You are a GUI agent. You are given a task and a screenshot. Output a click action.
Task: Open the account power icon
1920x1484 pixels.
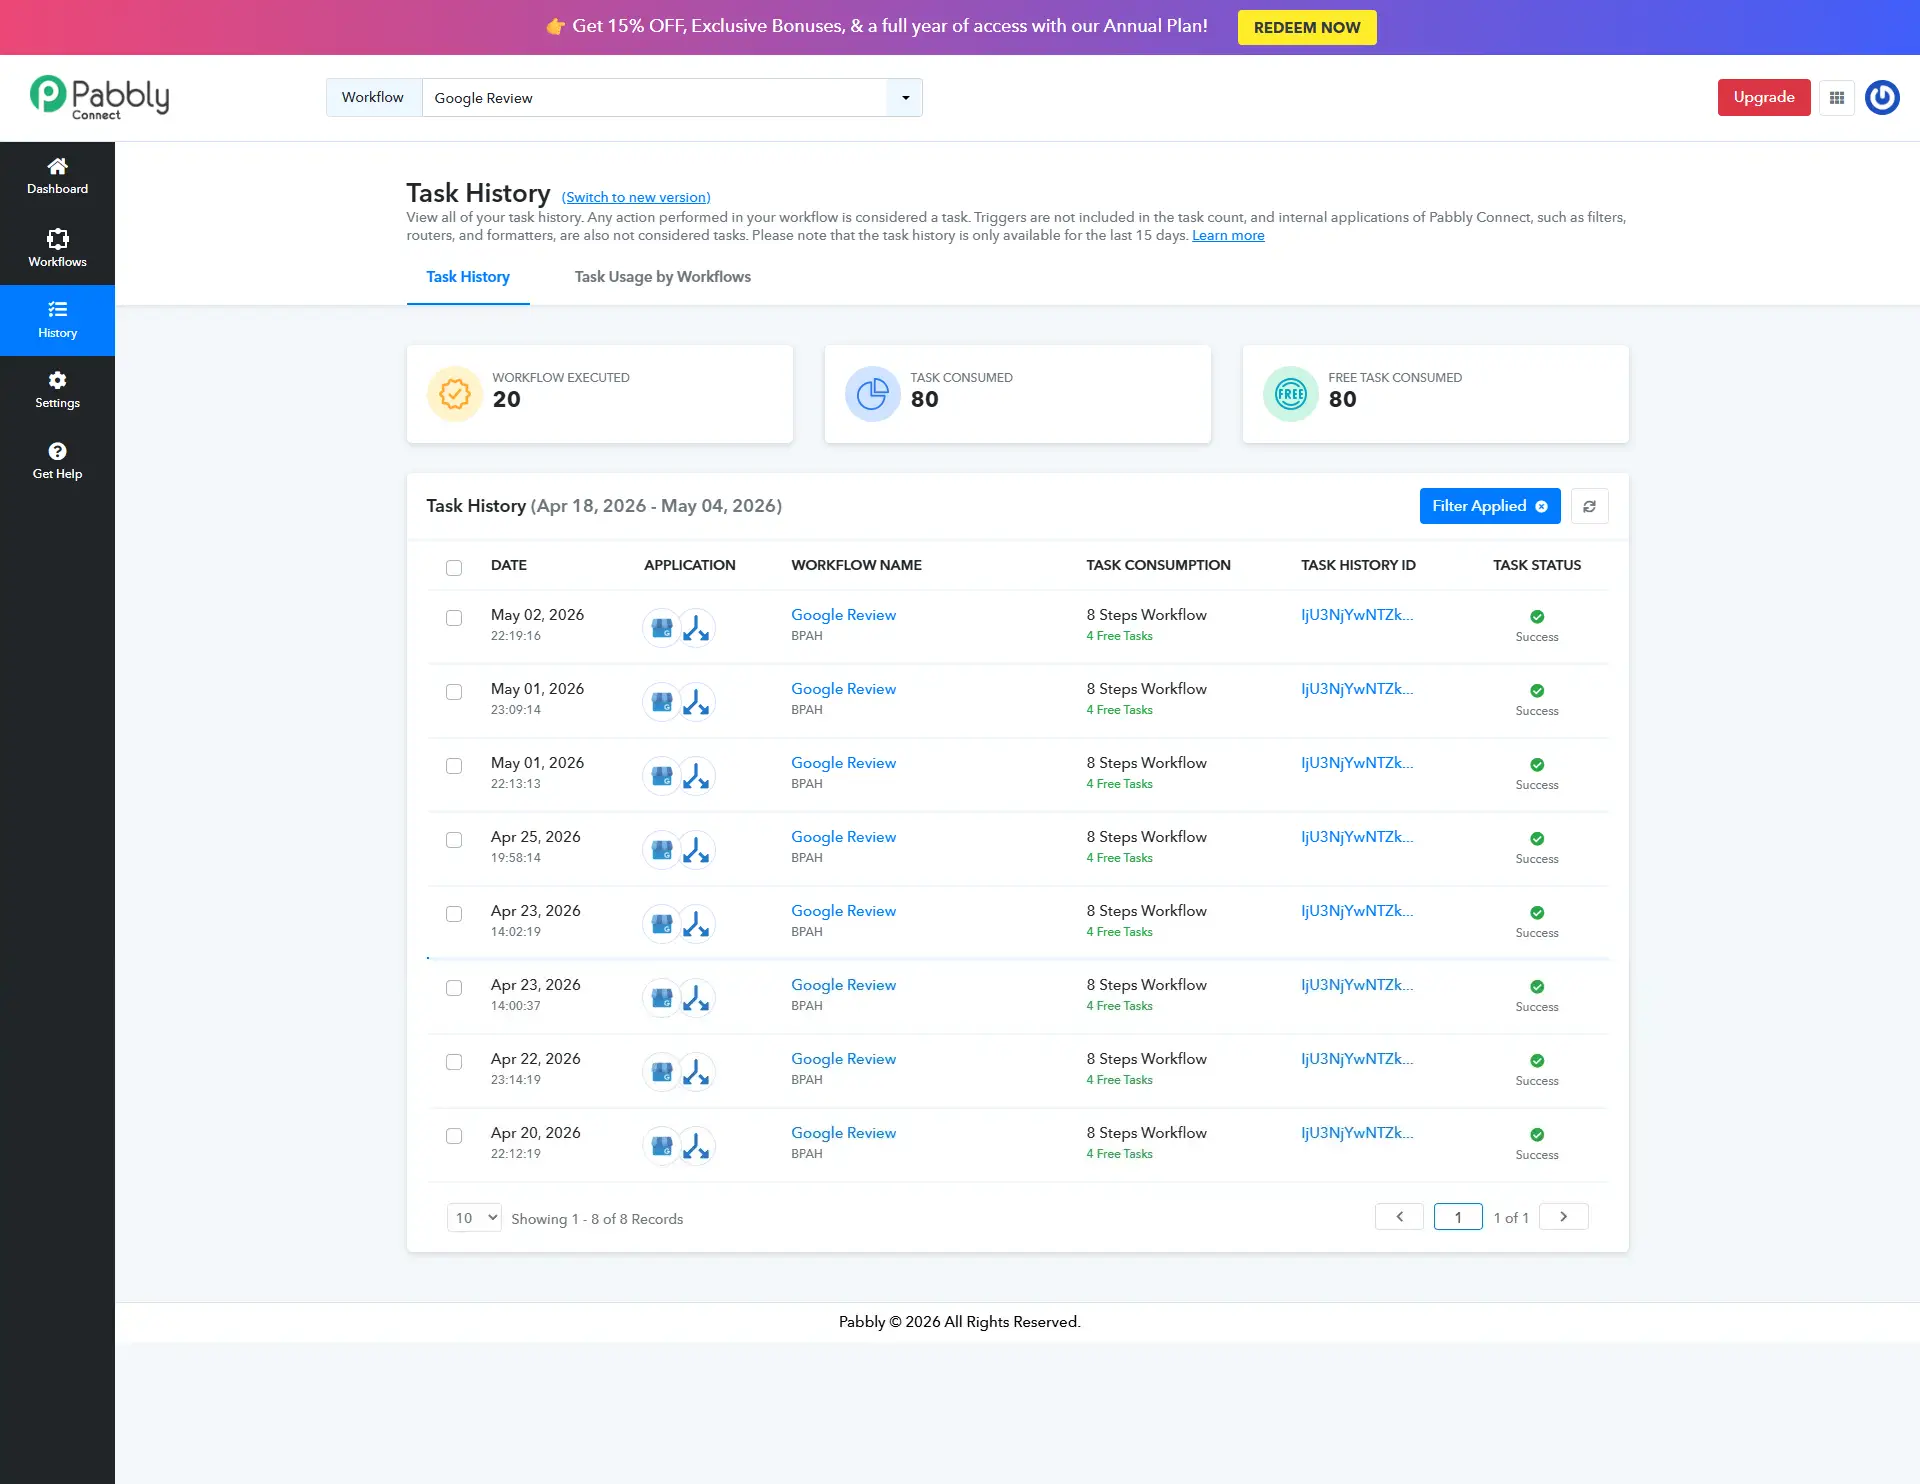pos(1882,97)
